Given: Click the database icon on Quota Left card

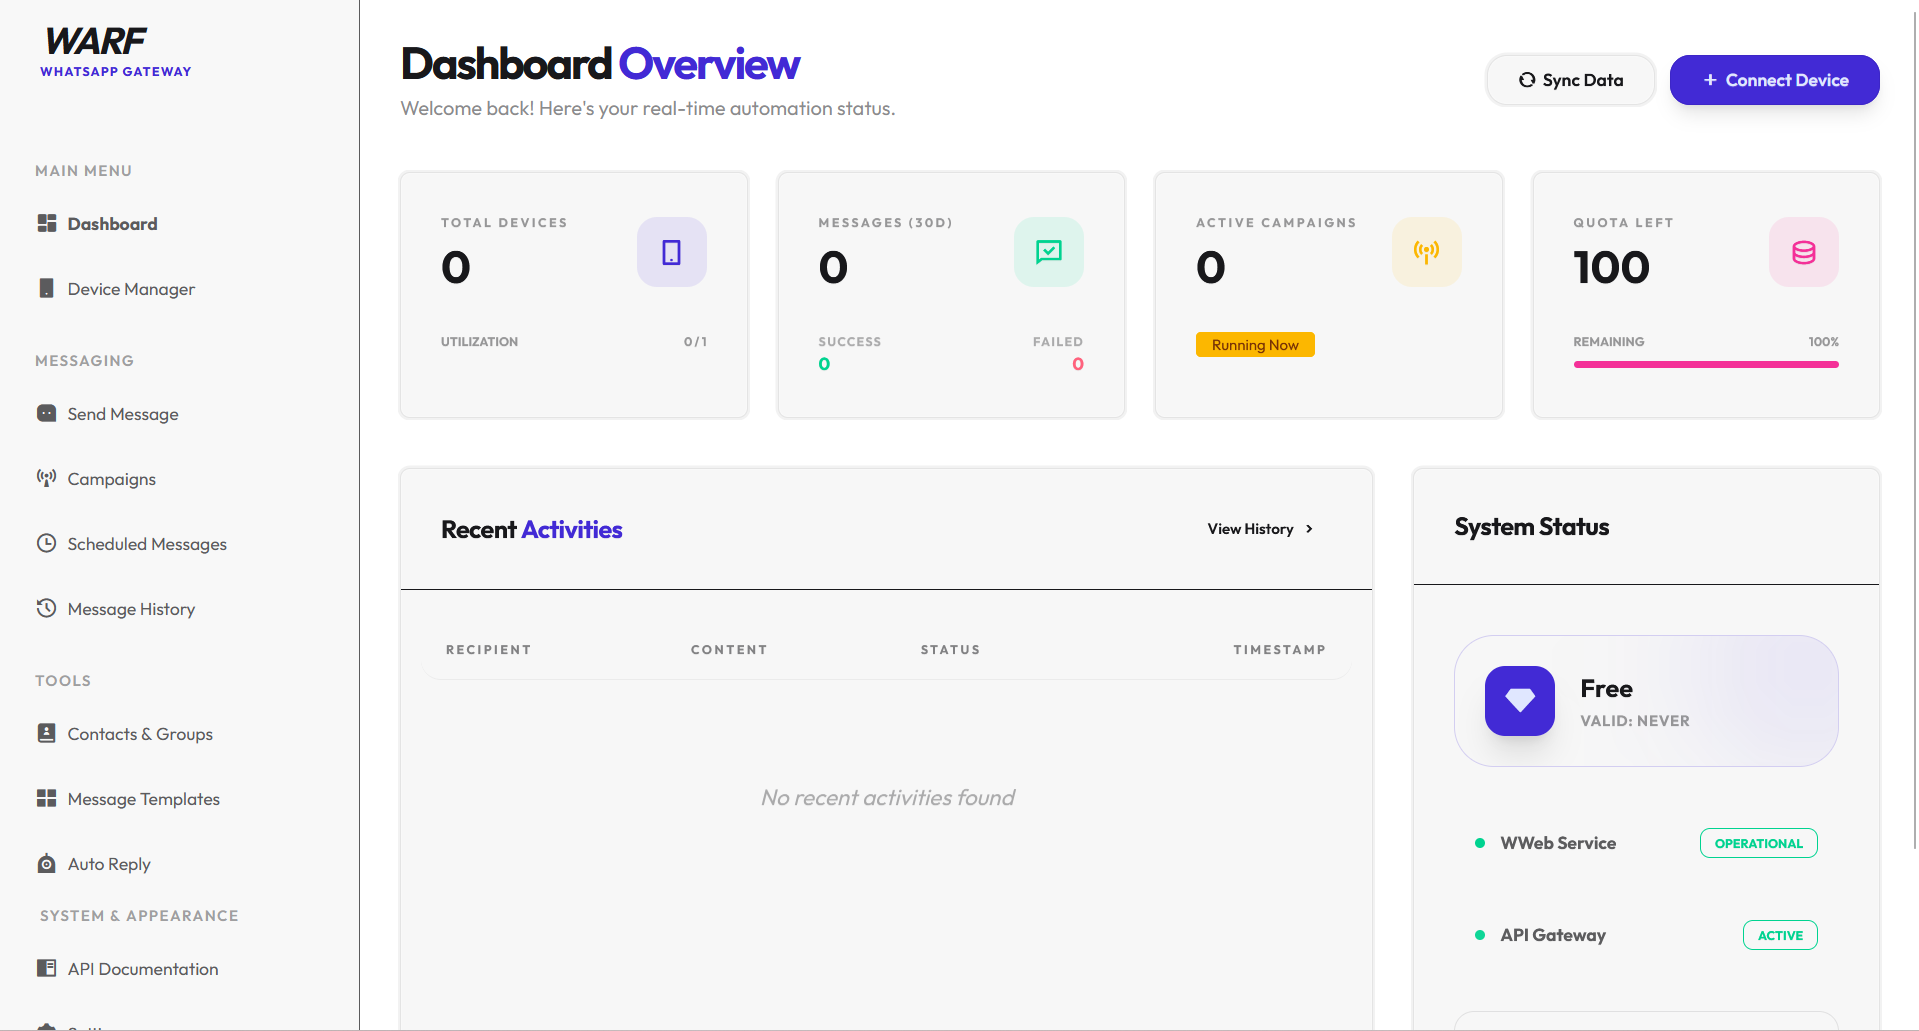Looking at the screenshot, I should pyautogui.click(x=1803, y=252).
